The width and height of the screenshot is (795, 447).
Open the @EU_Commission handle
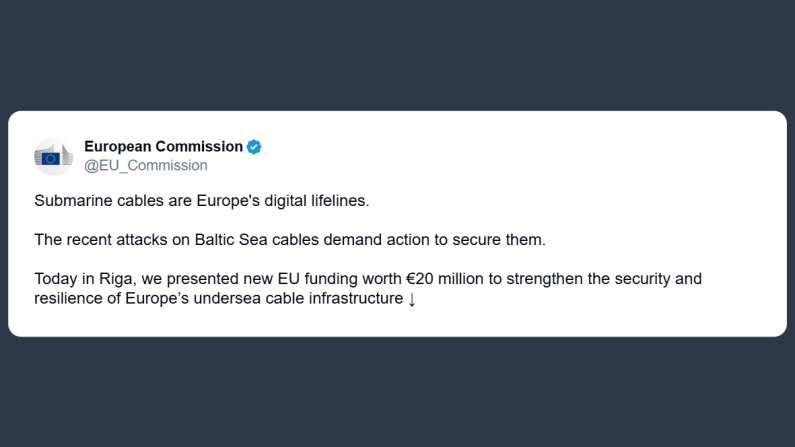pos(146,165)
